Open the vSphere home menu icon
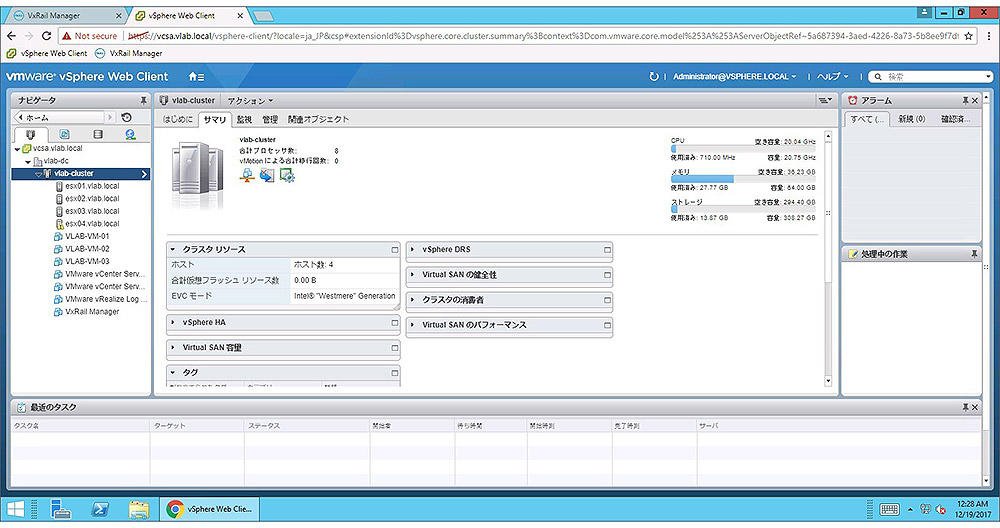Screen dimensions: 1000x528 [x=196, y=77]
